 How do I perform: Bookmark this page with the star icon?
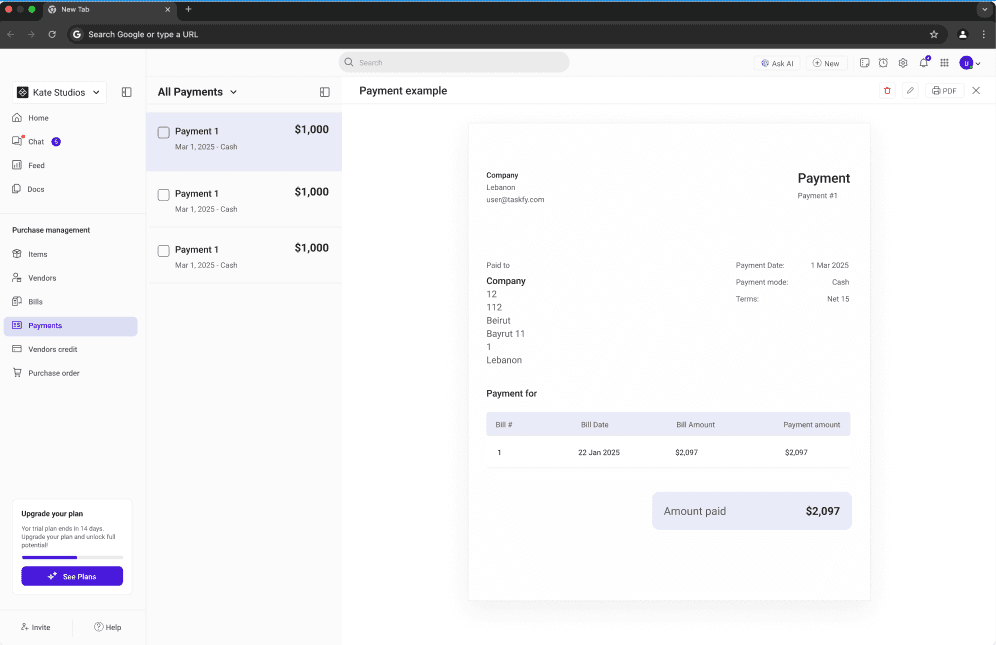(934, 34)
